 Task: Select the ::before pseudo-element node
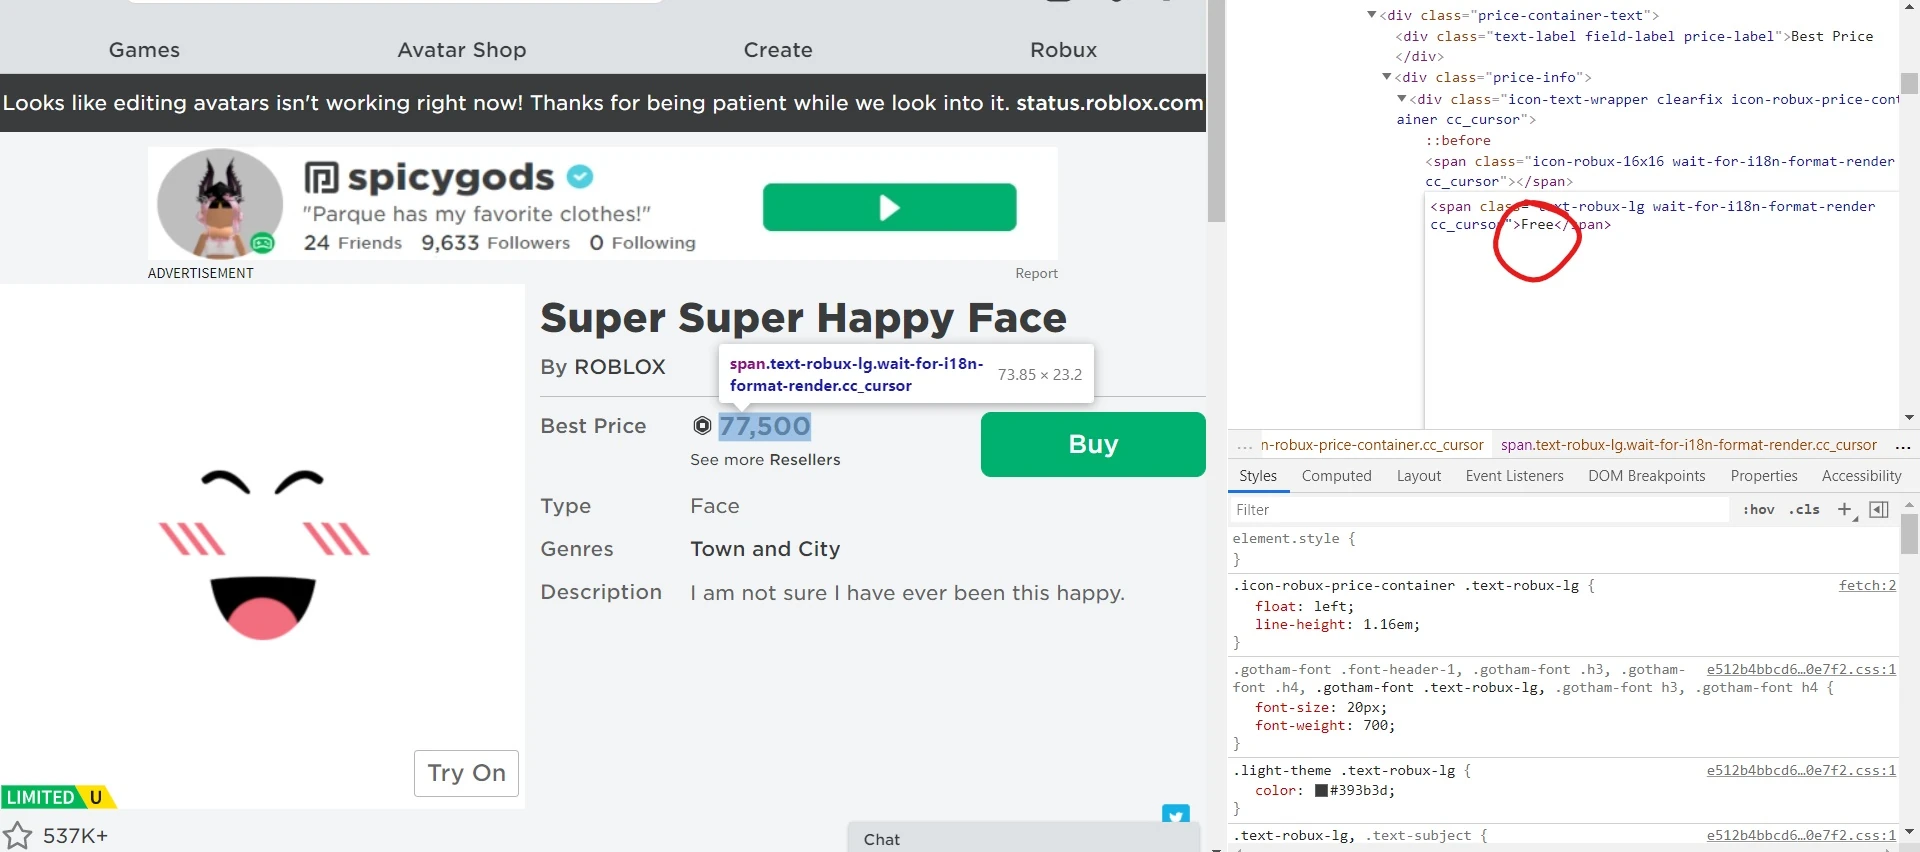(1458, 141)
